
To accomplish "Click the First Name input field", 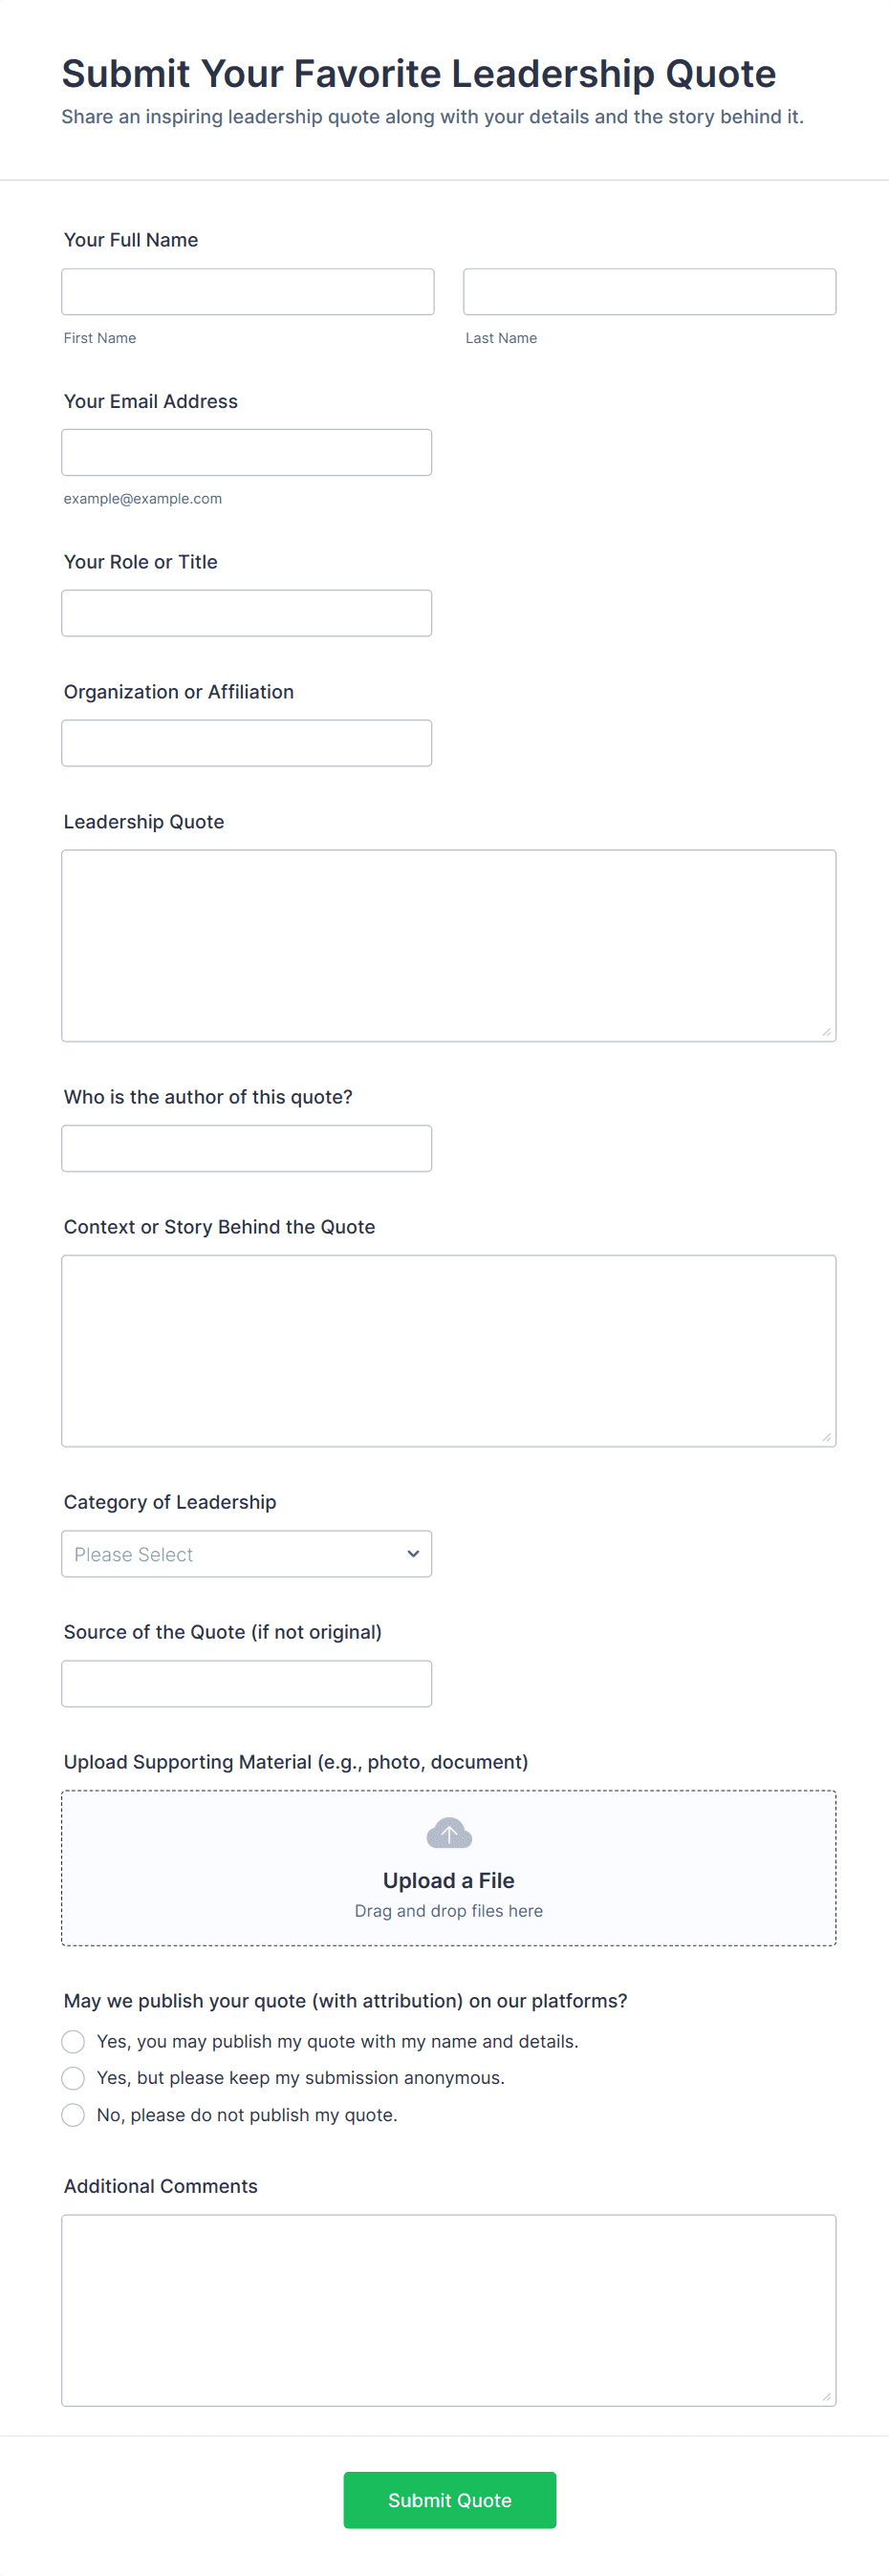I will coord(247,291).
